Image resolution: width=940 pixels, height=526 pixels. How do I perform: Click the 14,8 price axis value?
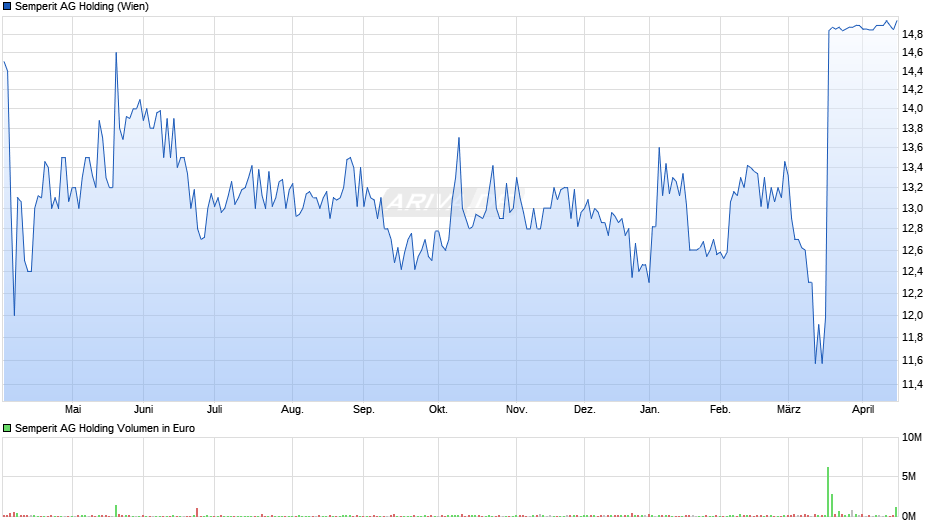pos(912,35)
